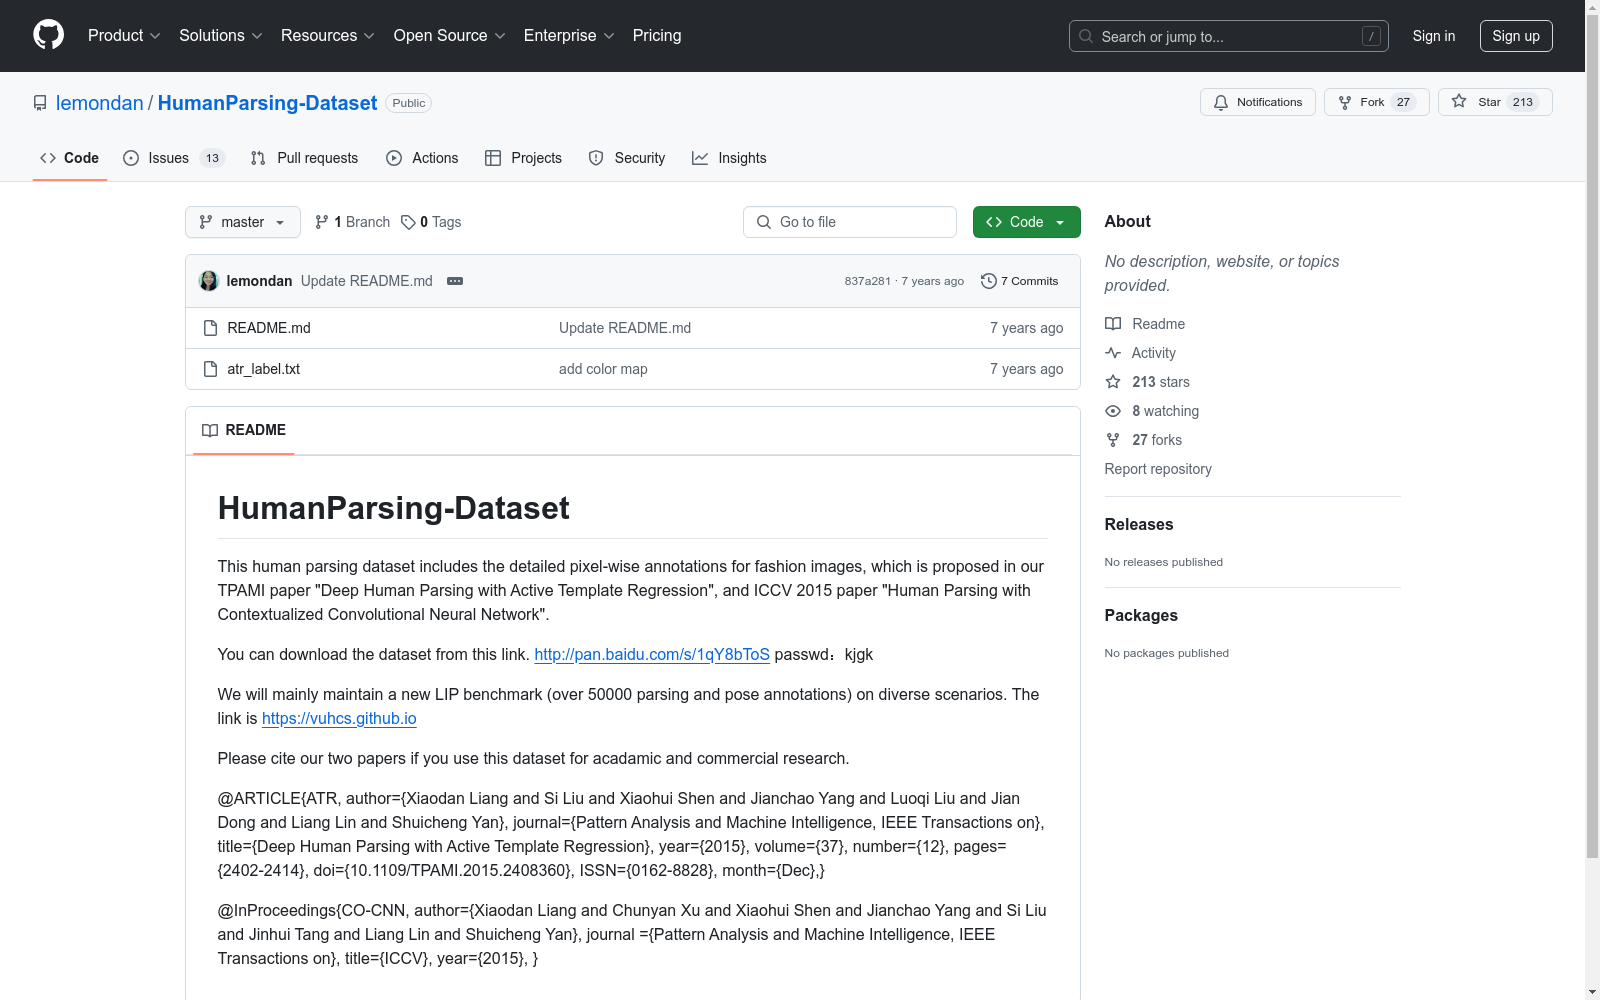Open the atr_label.txt file
The width and height of the screenshot is (1600, 1000).
coord(264,369)
